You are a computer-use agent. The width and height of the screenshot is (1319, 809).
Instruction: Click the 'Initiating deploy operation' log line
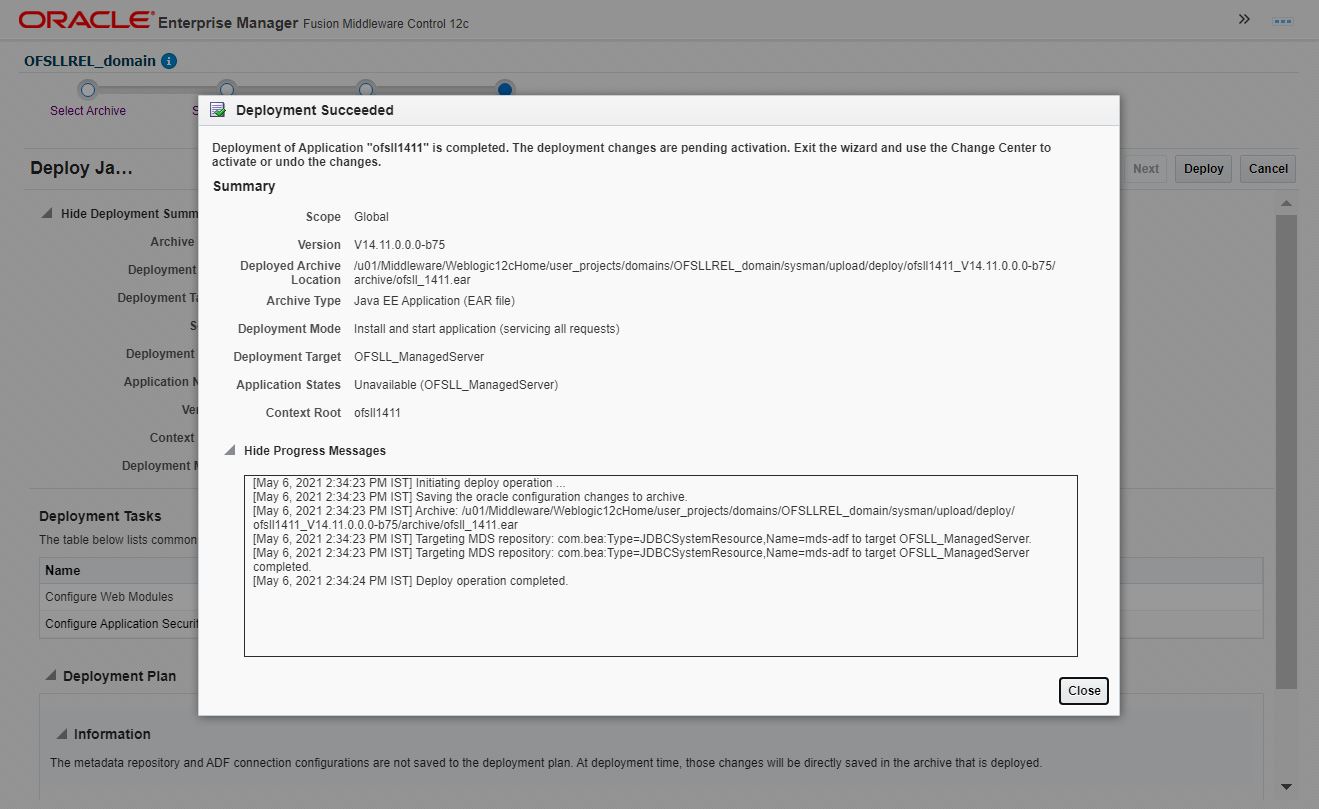coord(409,483)
